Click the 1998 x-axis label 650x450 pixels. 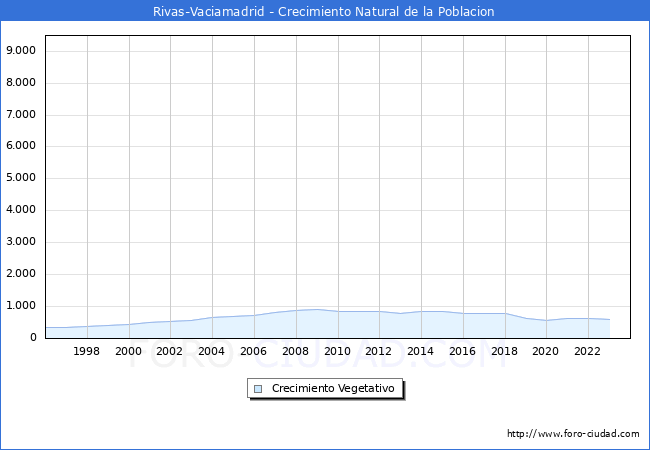click(86, 351)
